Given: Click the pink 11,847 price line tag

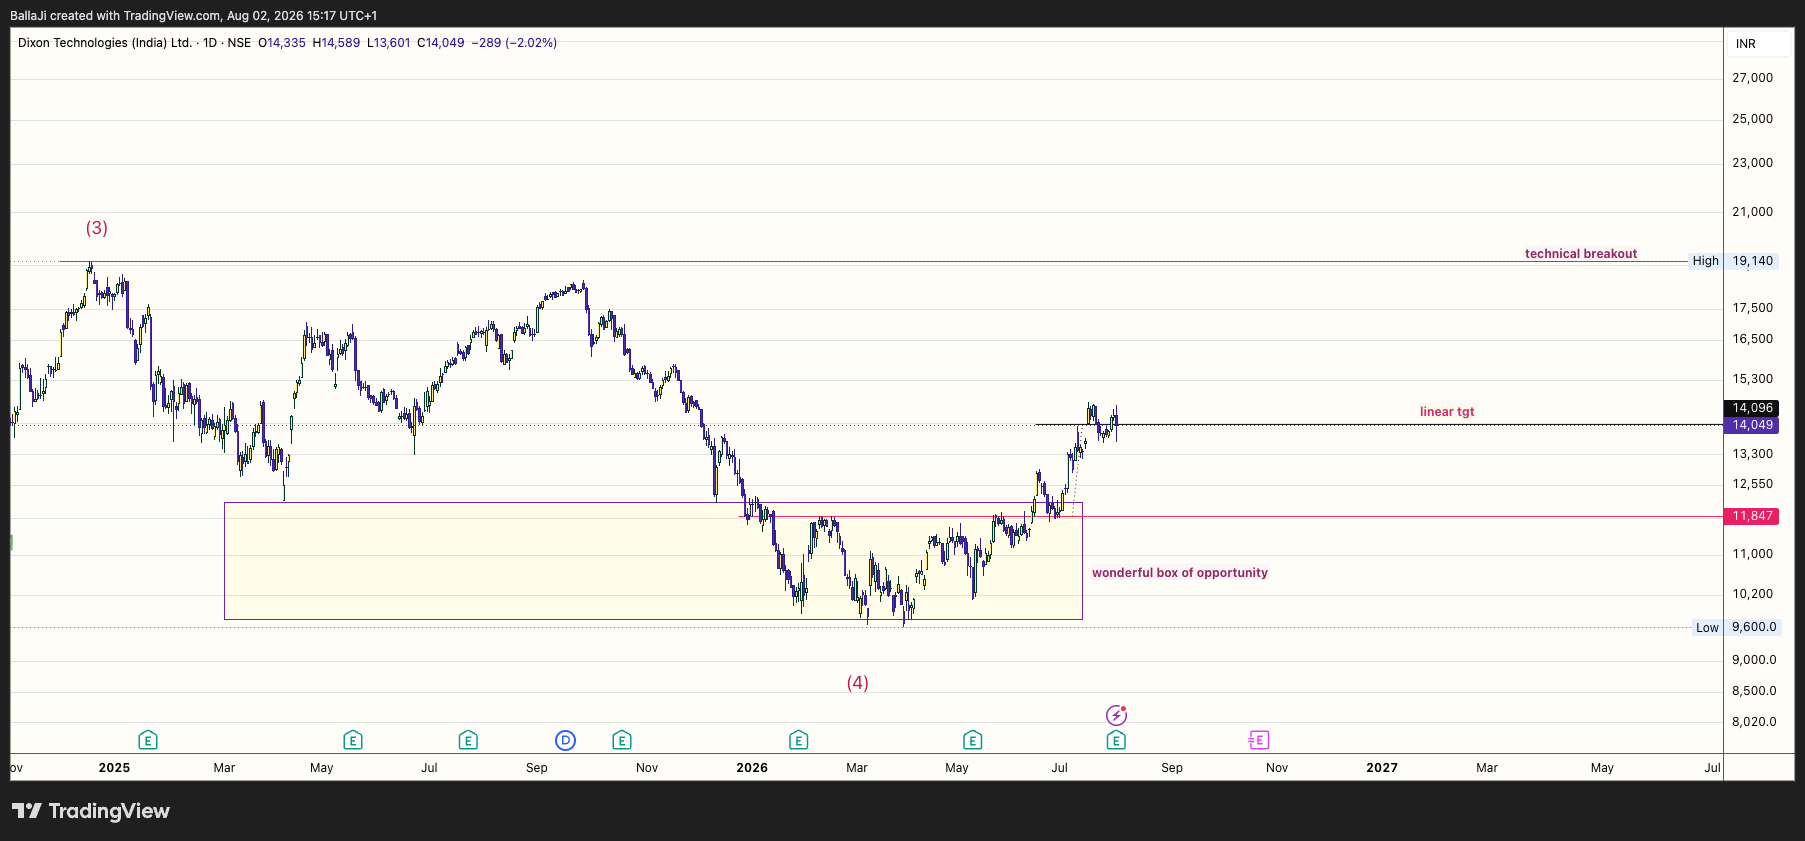Looking at the screenshot, I should (x=1752, y=516).
